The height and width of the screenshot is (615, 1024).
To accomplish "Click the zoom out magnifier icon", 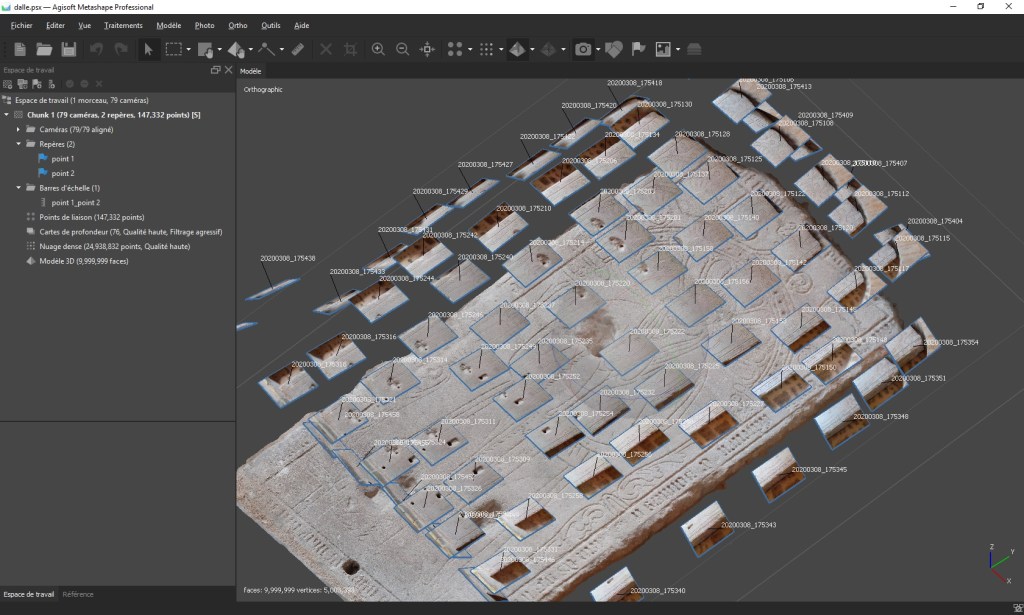I will pyautogui.click(x=402, y=49).
